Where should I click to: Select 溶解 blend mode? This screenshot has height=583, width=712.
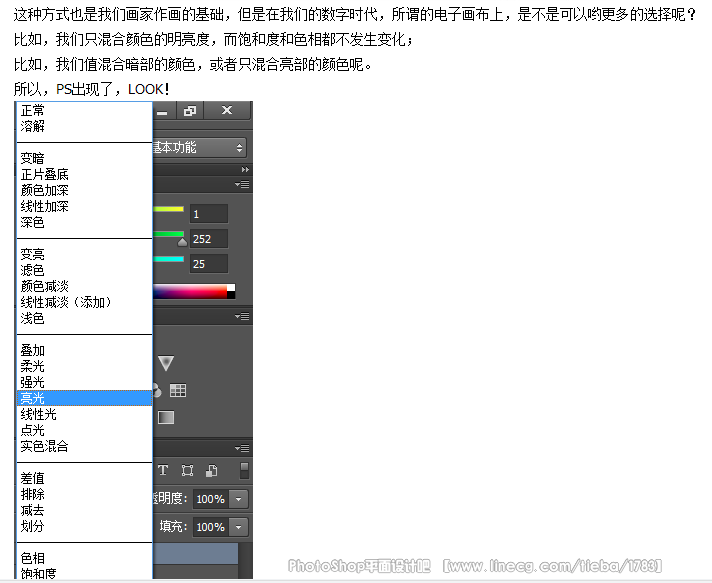click(x=84, y=126)
